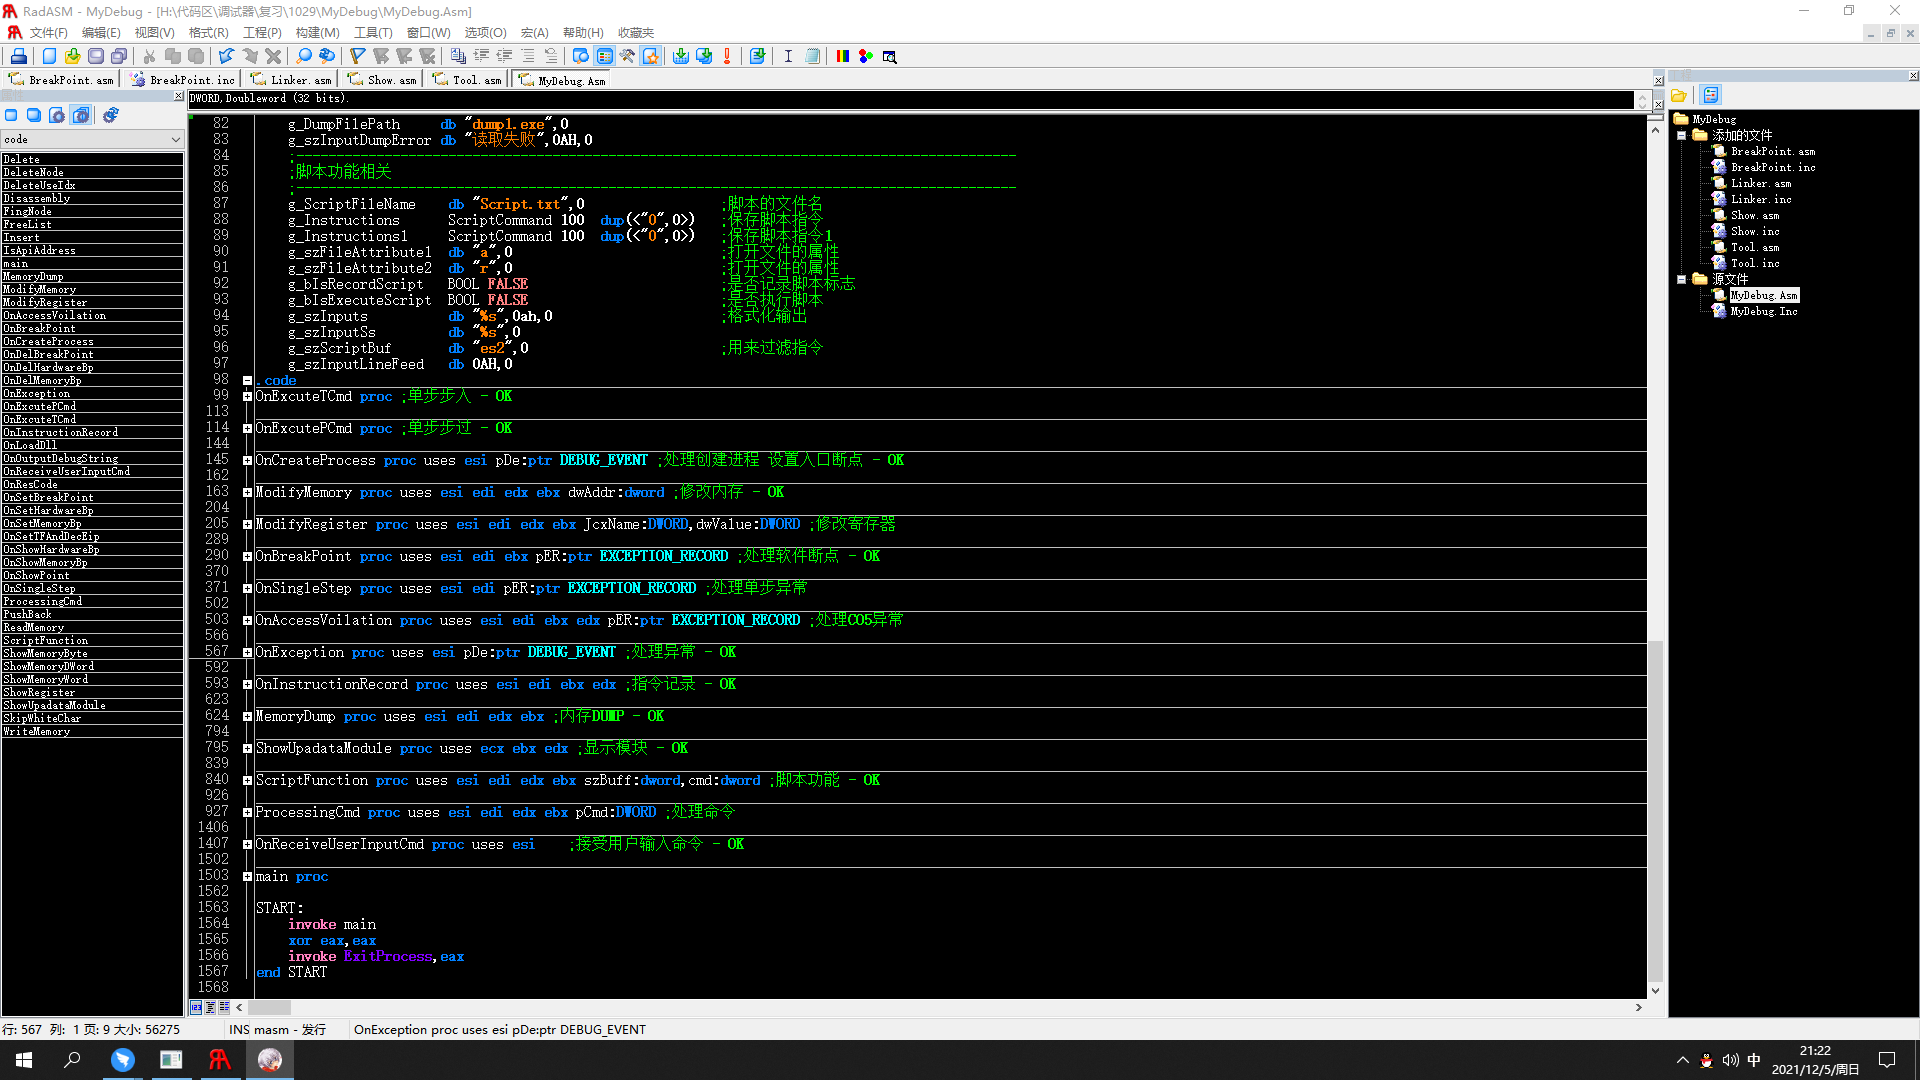Click the Cut scissors icon
Screen dimensions: 1920x1080
pyautogui.click(x=149, y=56)
